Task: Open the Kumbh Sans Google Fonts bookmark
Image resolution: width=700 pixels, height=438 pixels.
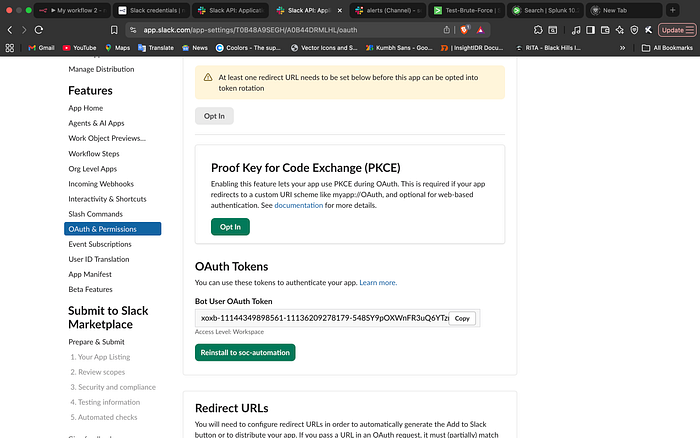Action: (x=399, y=48)
